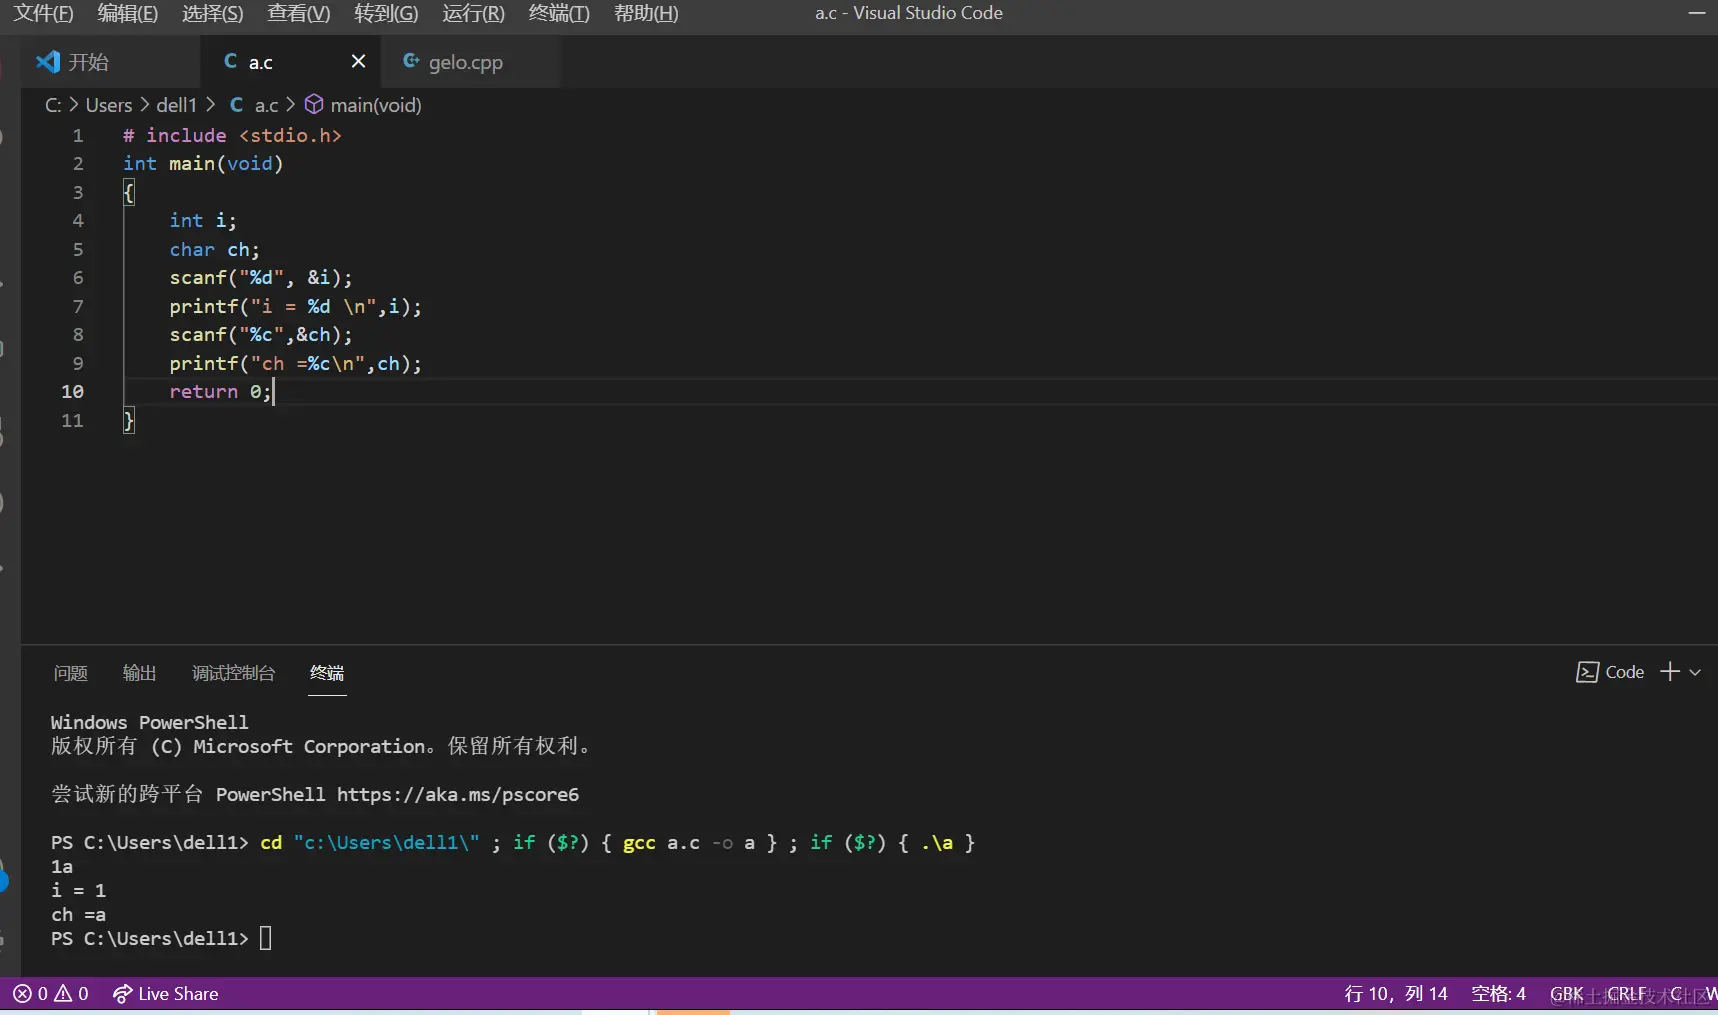Place cursor on '# include <stdio.h>' line

point(232,135)
